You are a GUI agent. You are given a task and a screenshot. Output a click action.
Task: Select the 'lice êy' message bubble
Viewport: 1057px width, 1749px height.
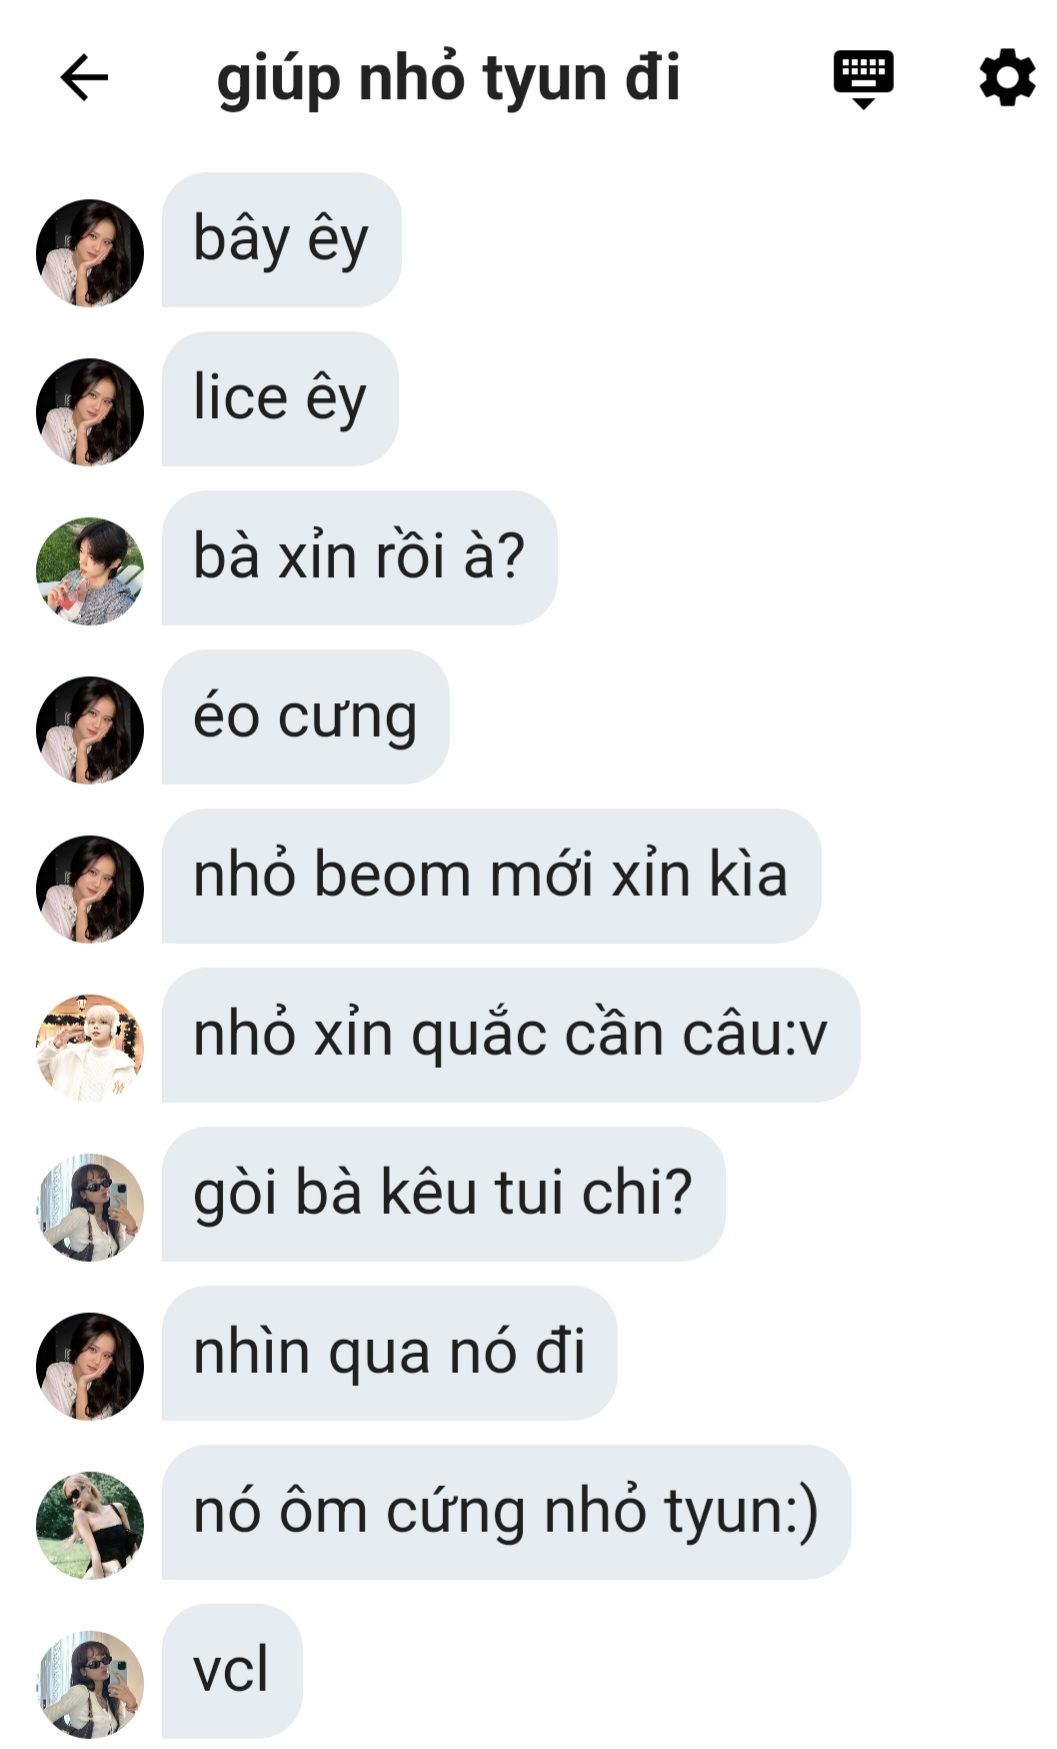(x=280, y=399)
